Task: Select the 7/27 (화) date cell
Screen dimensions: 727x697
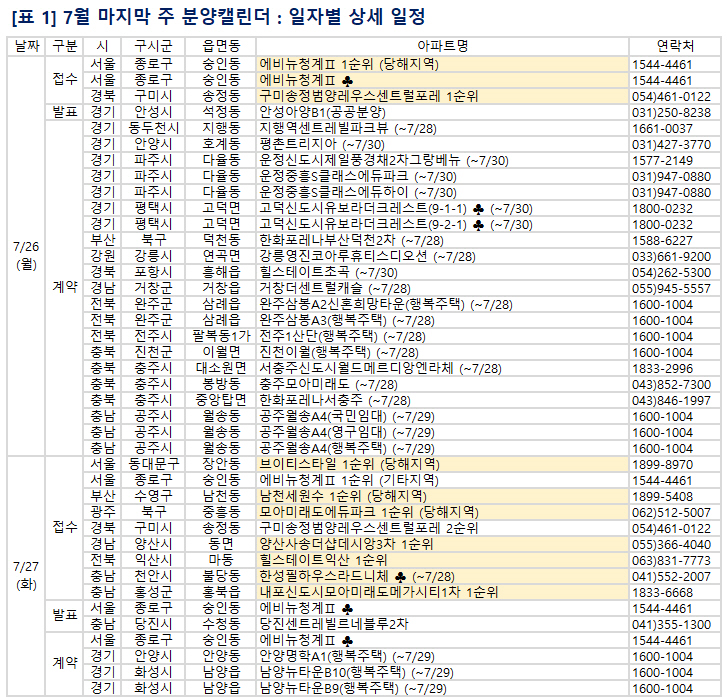Action: click(26, 576)
